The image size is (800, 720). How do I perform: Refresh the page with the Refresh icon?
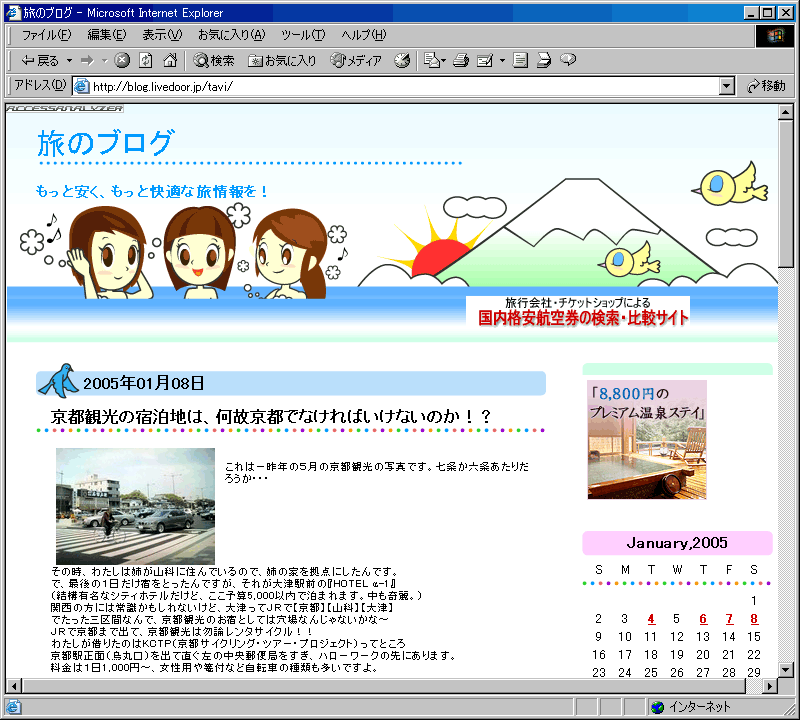point(146,61)
